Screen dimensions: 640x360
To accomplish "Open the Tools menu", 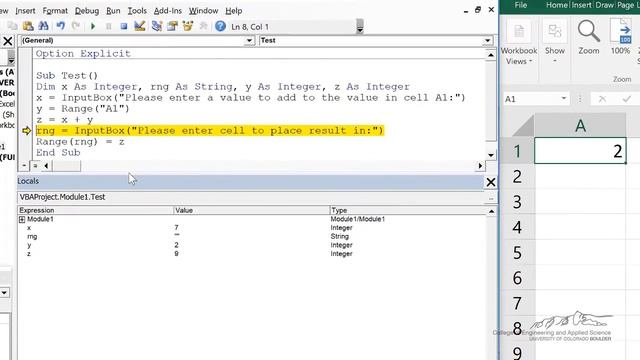I will 137,11.
